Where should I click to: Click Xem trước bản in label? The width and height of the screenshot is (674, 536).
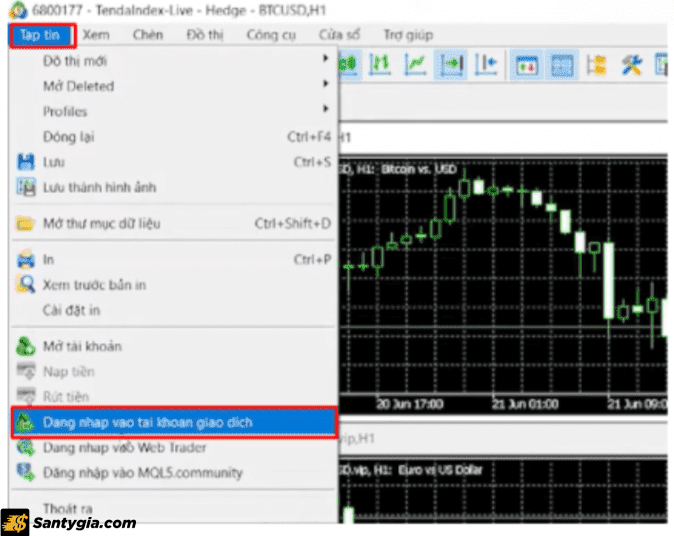94,285
